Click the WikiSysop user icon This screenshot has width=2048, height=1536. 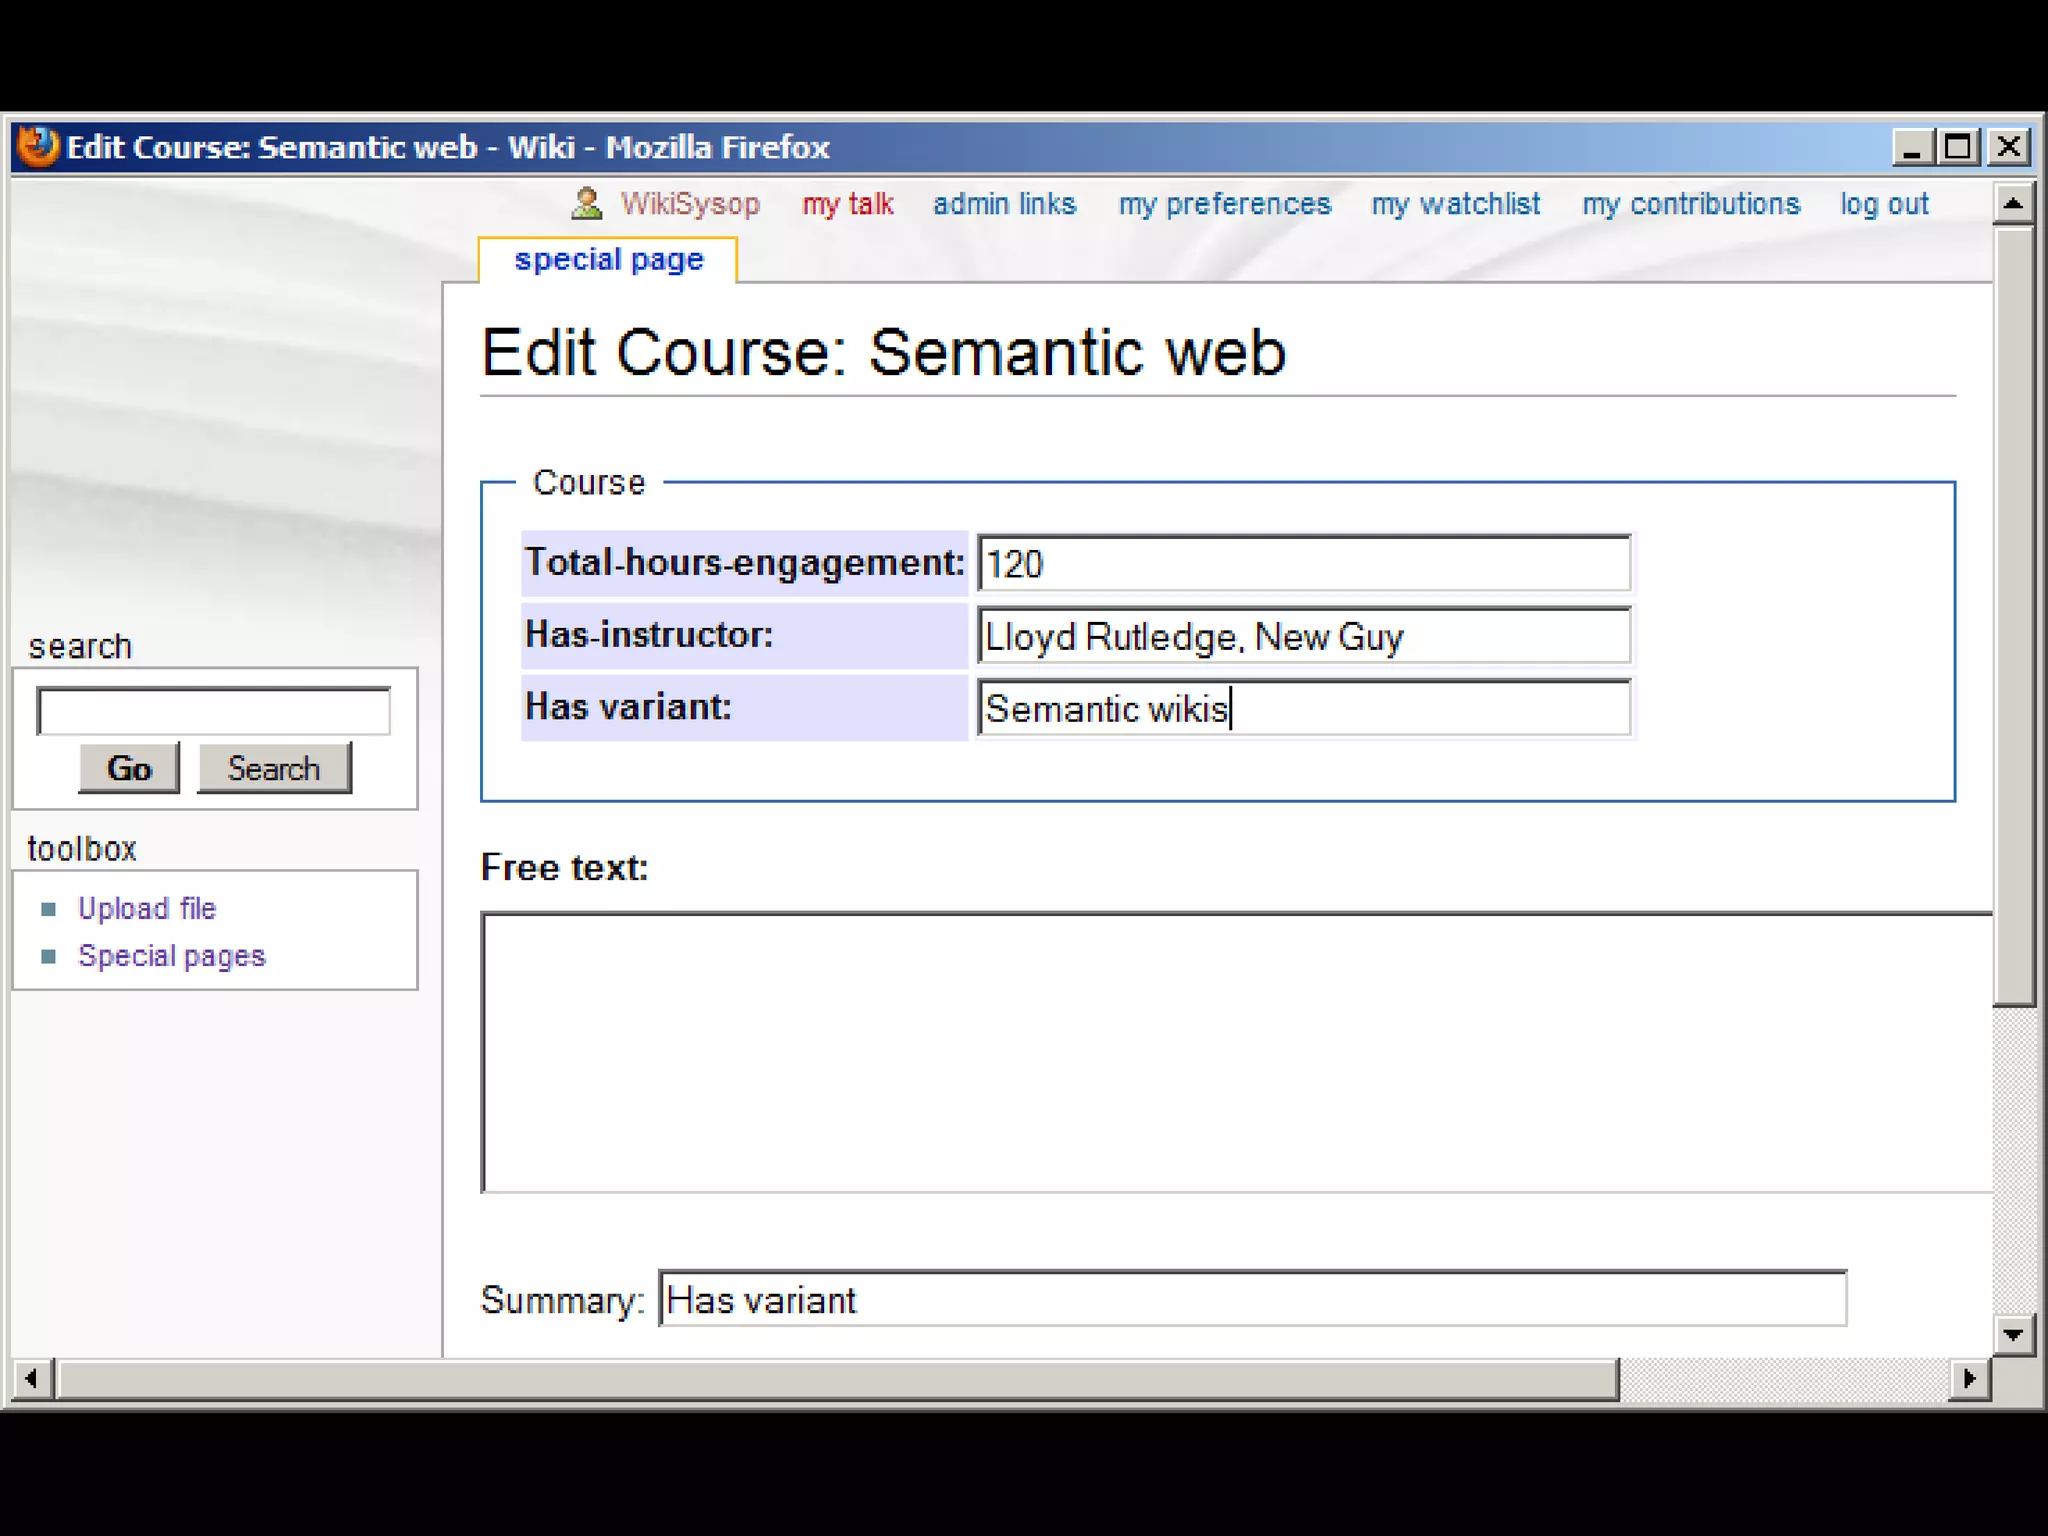[587, 204]
